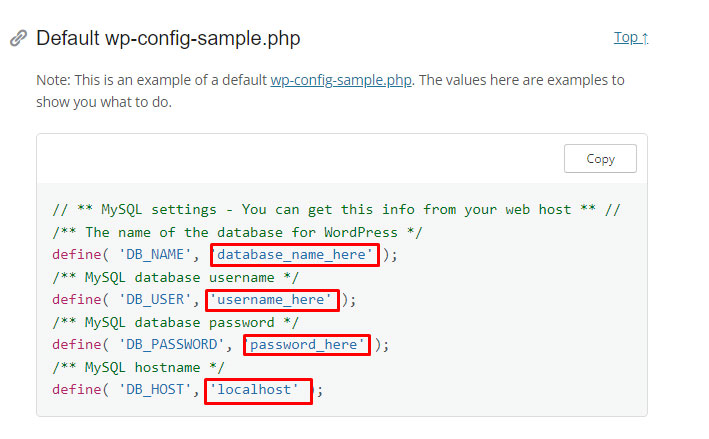This screenshot has height=439, width=709.
Task: Select 'password_here' value in code
Action: [303, 345]
